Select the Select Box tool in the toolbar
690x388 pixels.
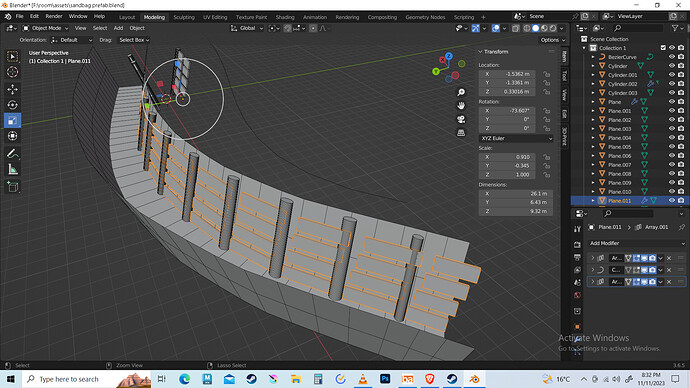pyautogui.click(x=12, y=56)
